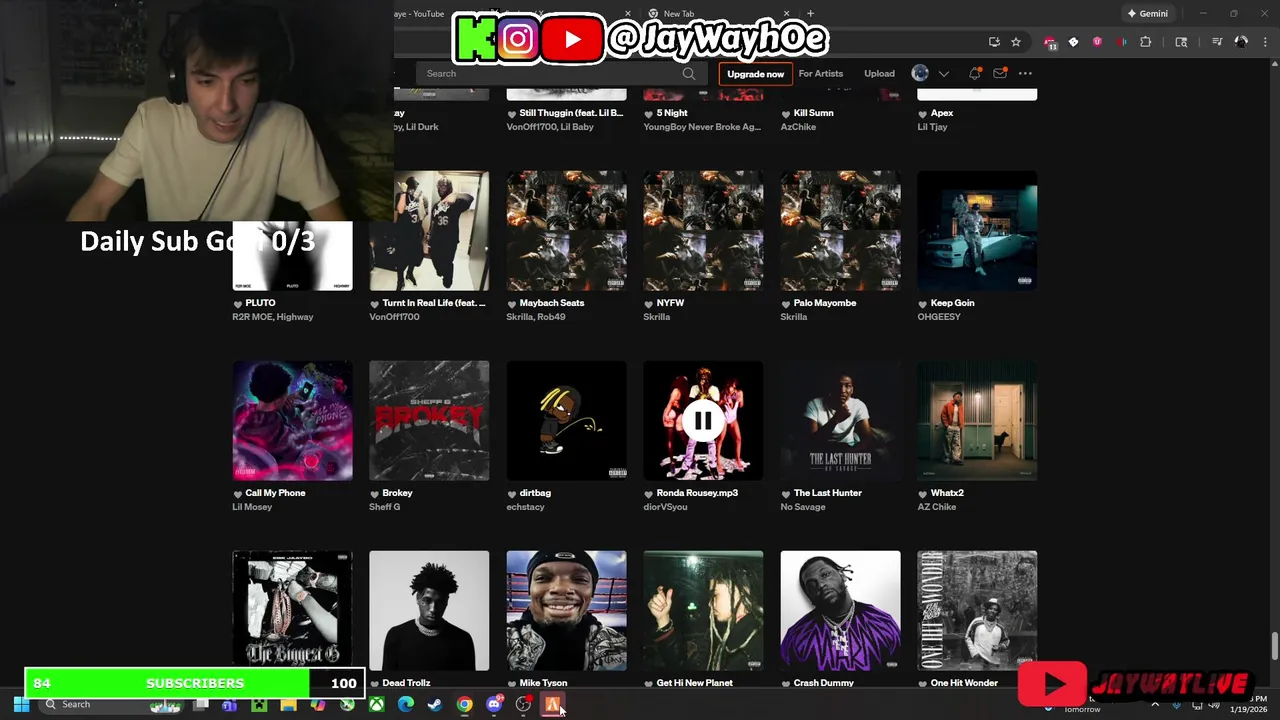The image size is (1280, 720).
Task: Open Steam from the taskbar
Action: pos(435,704)
